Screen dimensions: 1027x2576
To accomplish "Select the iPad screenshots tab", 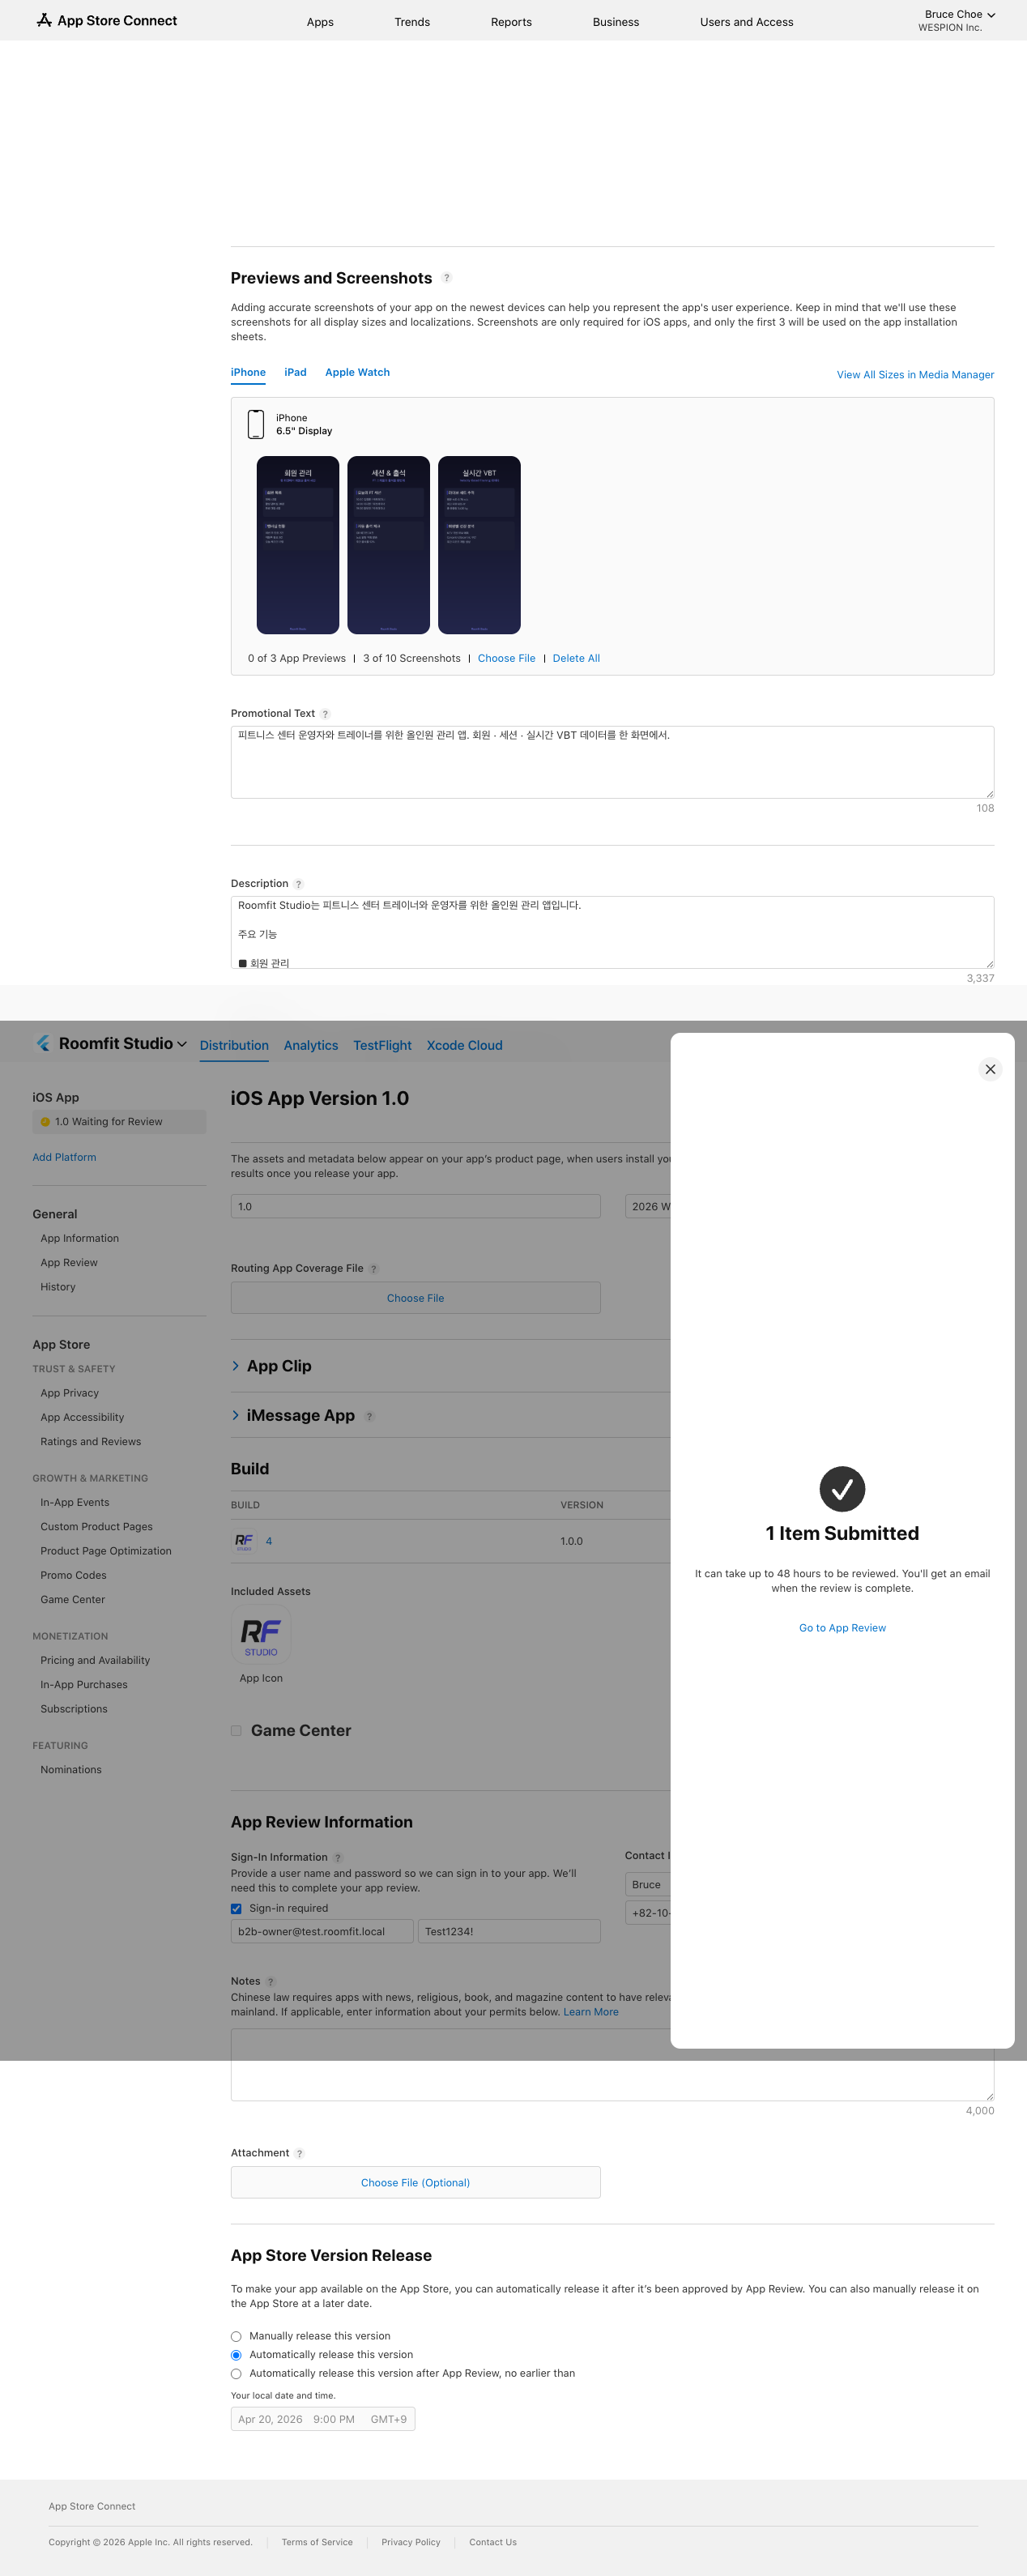I will coord(295,372).
